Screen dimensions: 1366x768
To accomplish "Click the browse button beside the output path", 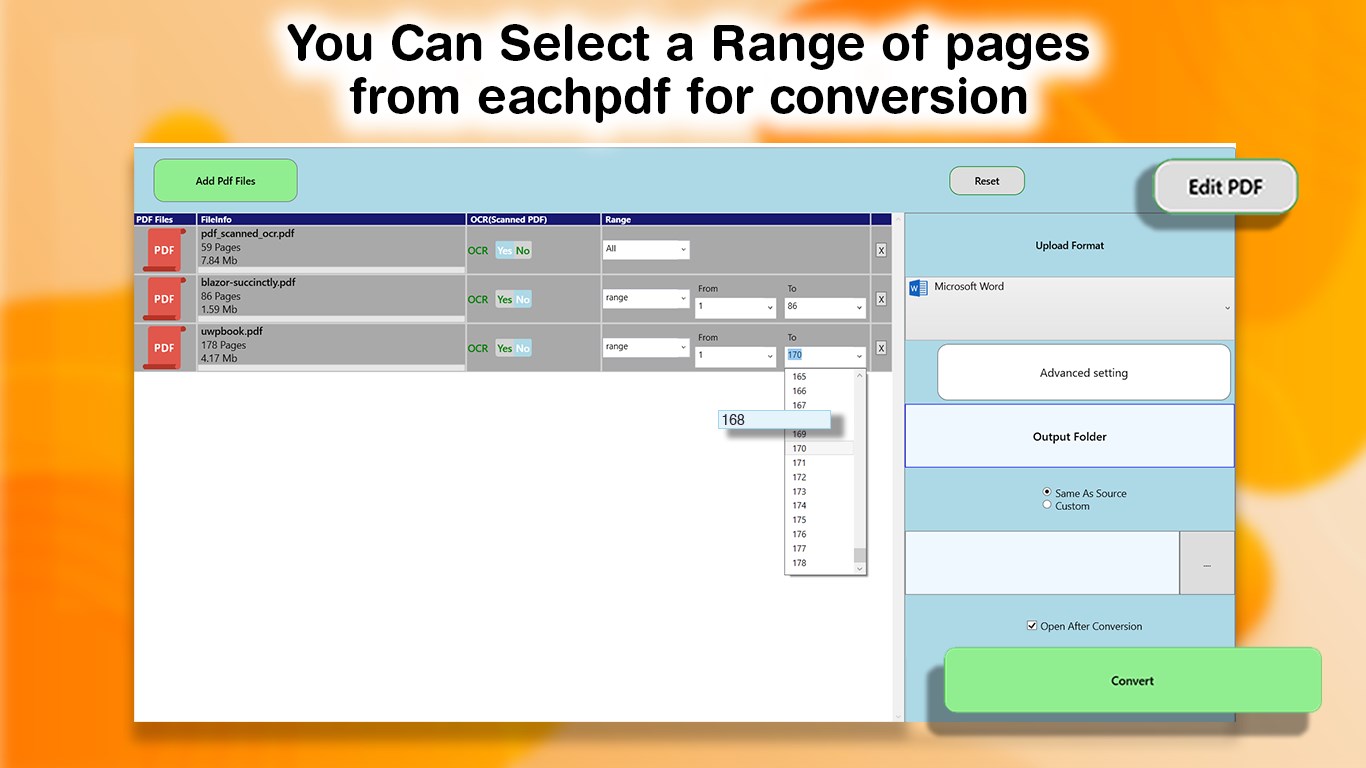I will point(1207,563).
